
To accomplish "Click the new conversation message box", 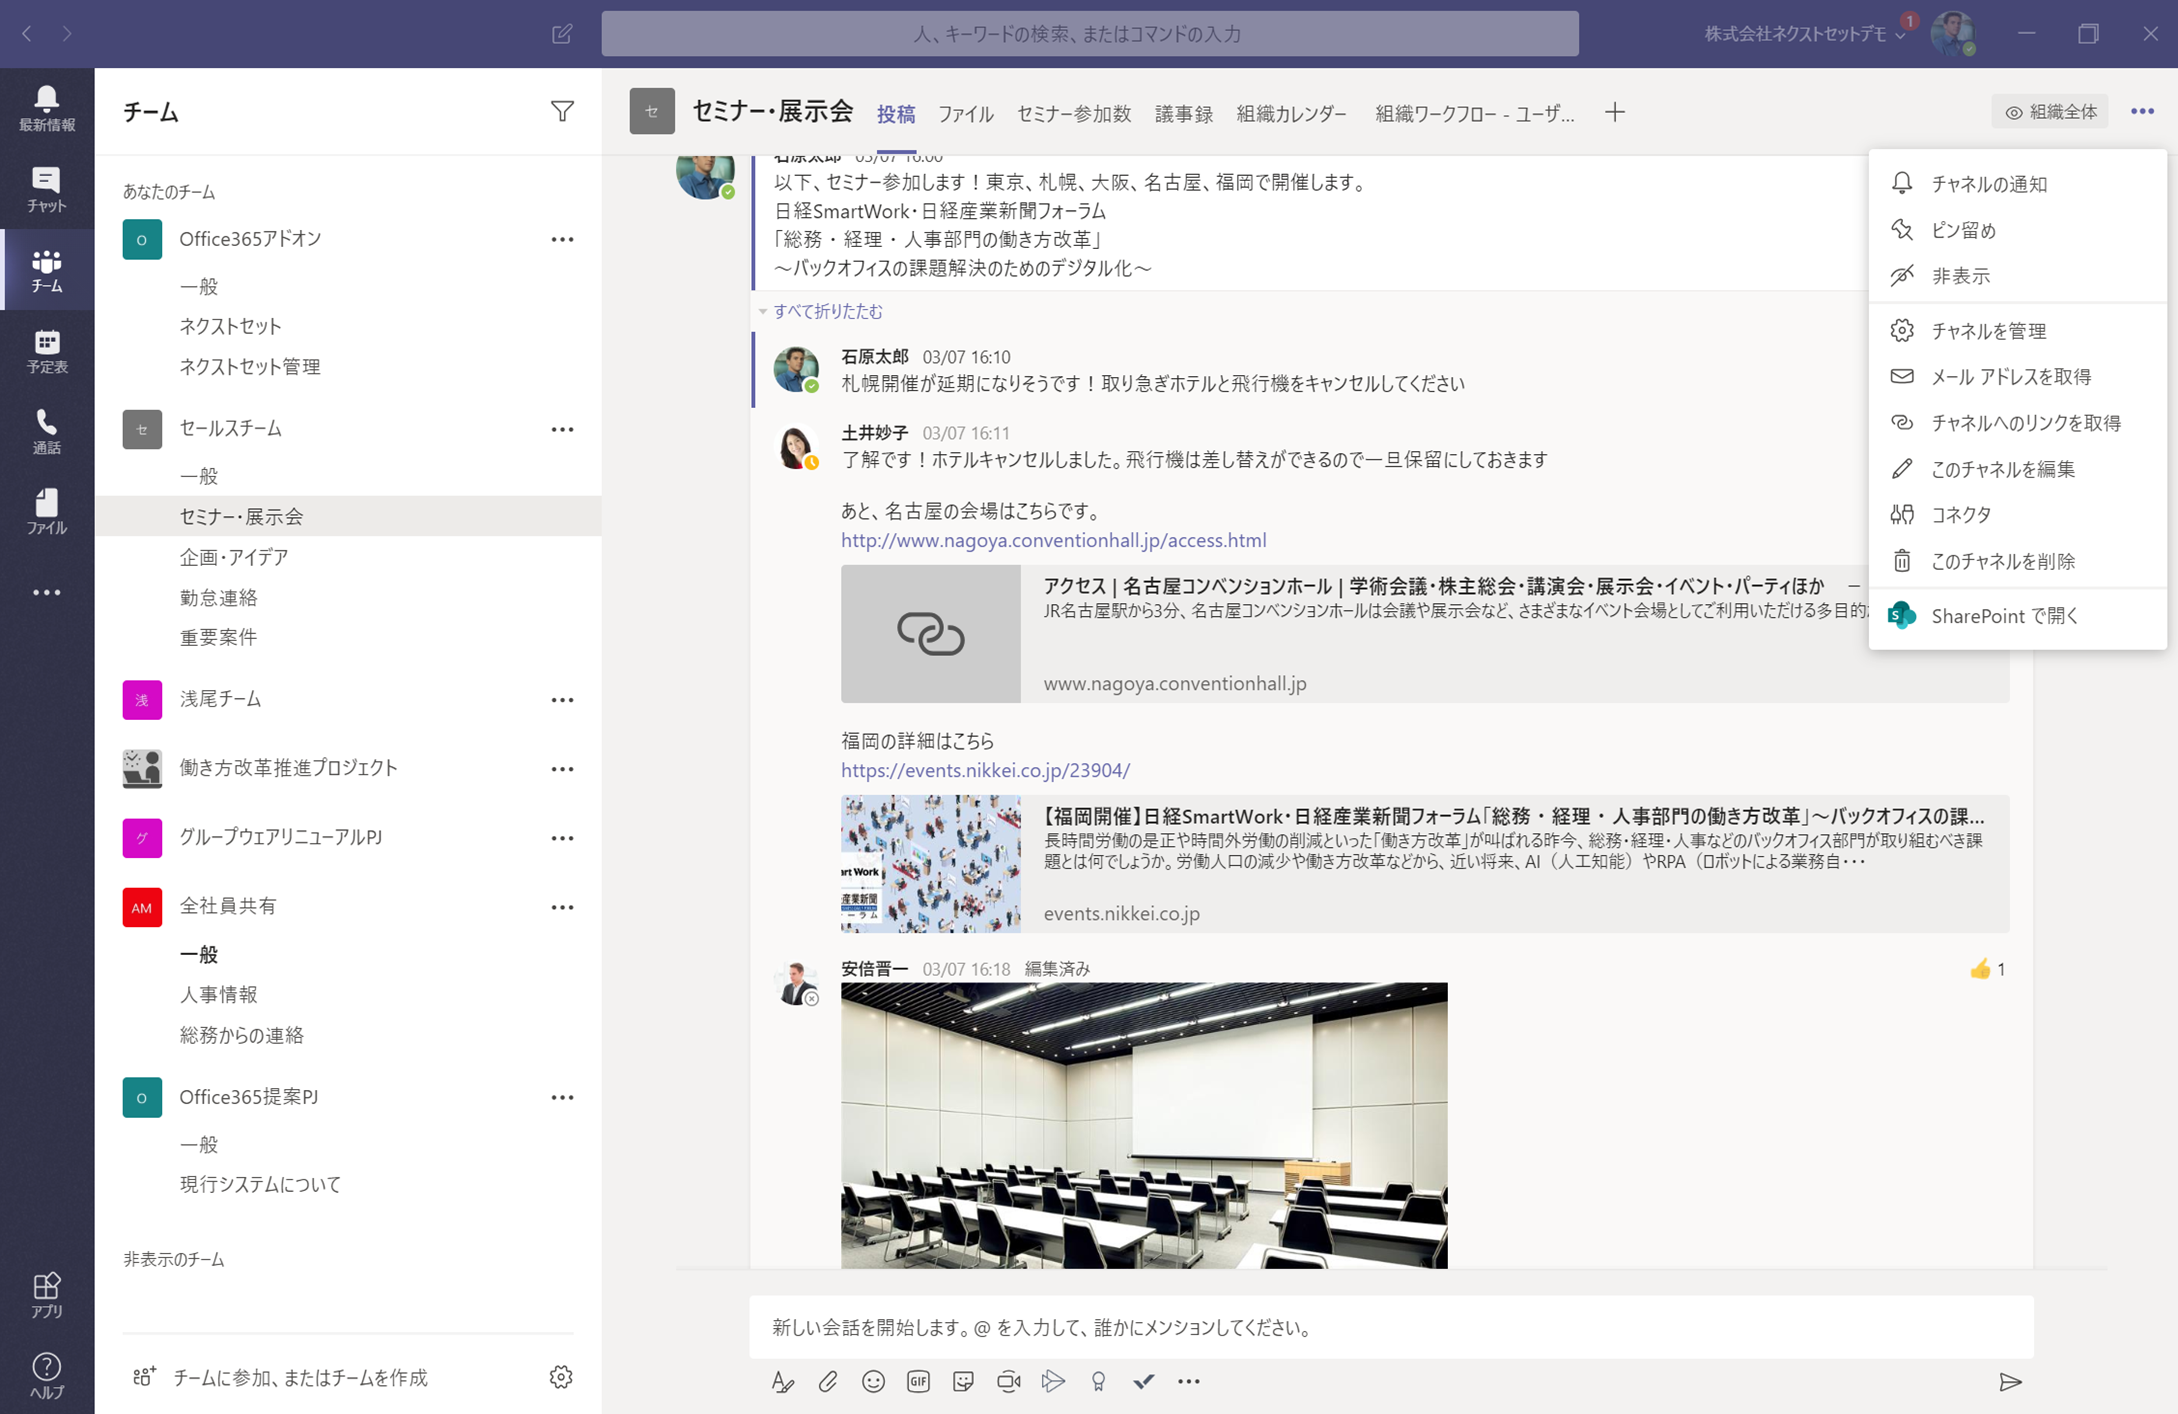I will (1391, 1327).
